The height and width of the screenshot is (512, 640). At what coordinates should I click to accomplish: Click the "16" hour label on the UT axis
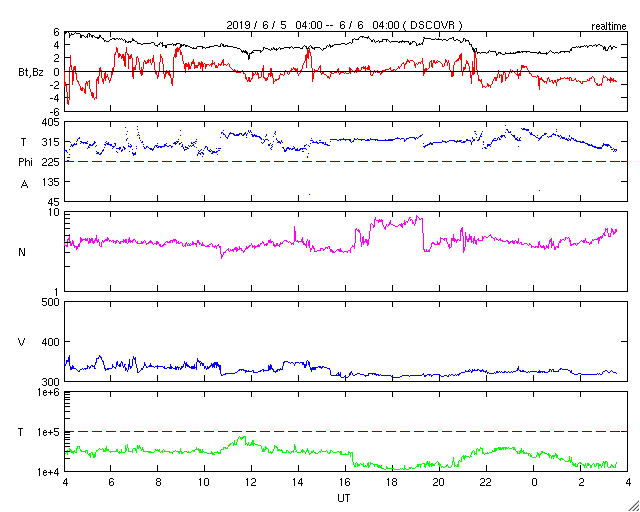coord(345,482)
